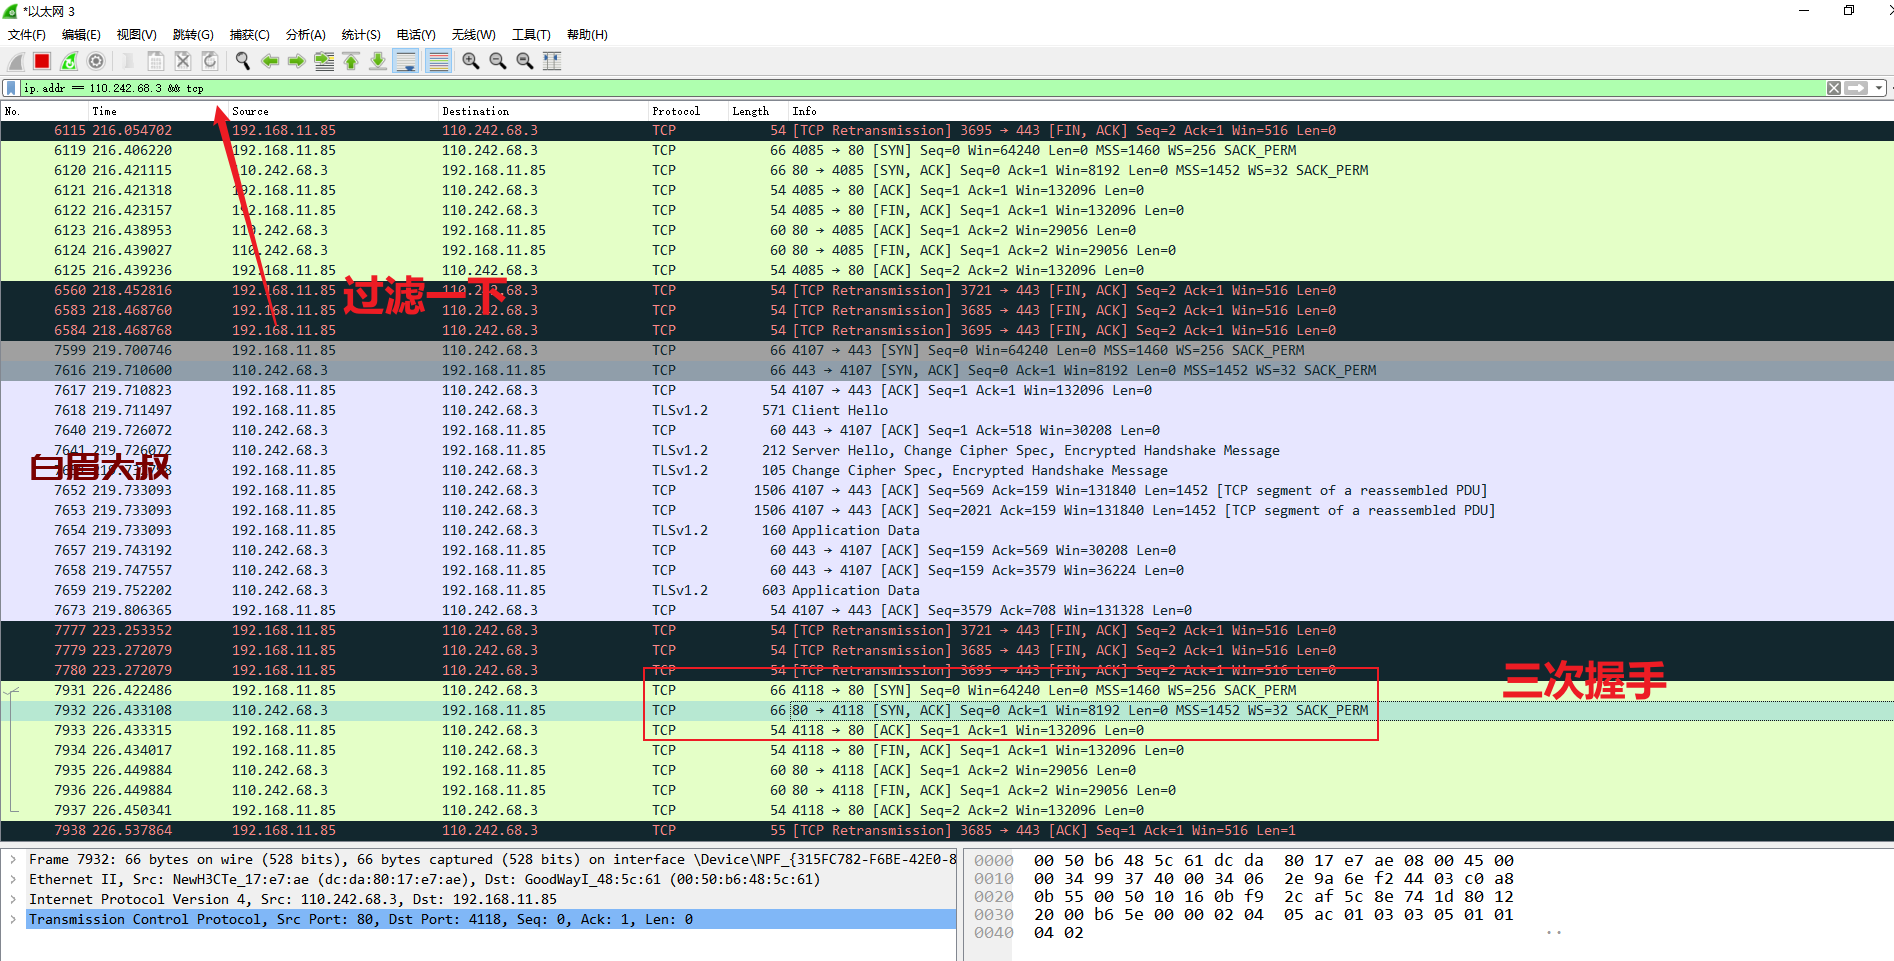
Task: Open the 帮助(H) menu
Action: [x=587, y=35]
